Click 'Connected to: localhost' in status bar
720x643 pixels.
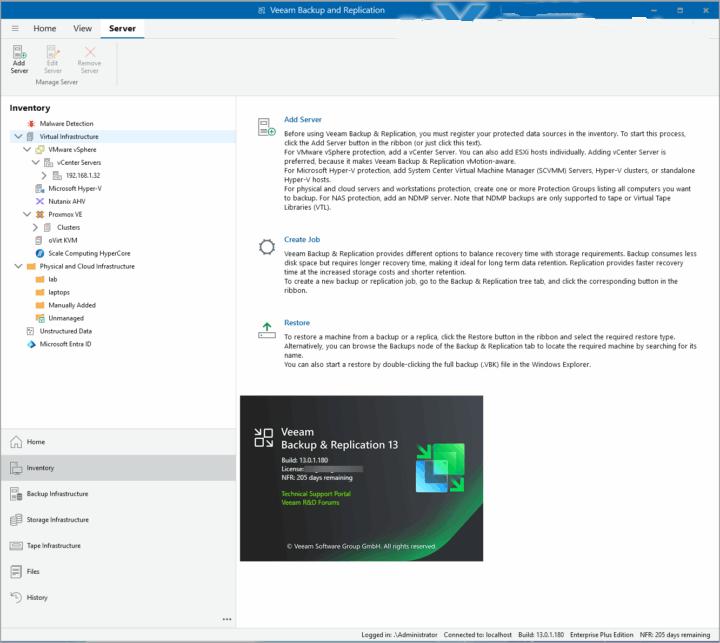pyautogui.click(x=478, y=635)
